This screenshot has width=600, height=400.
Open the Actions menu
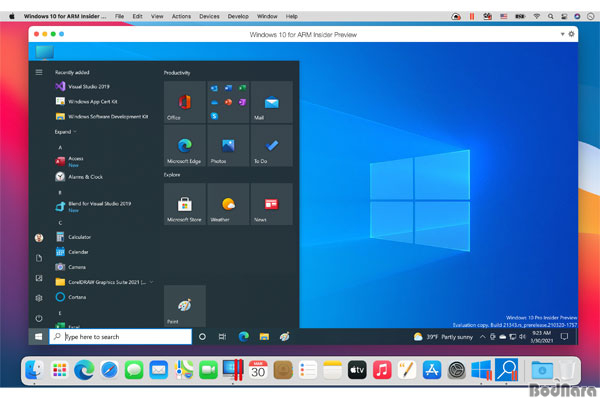click(181, 16)
